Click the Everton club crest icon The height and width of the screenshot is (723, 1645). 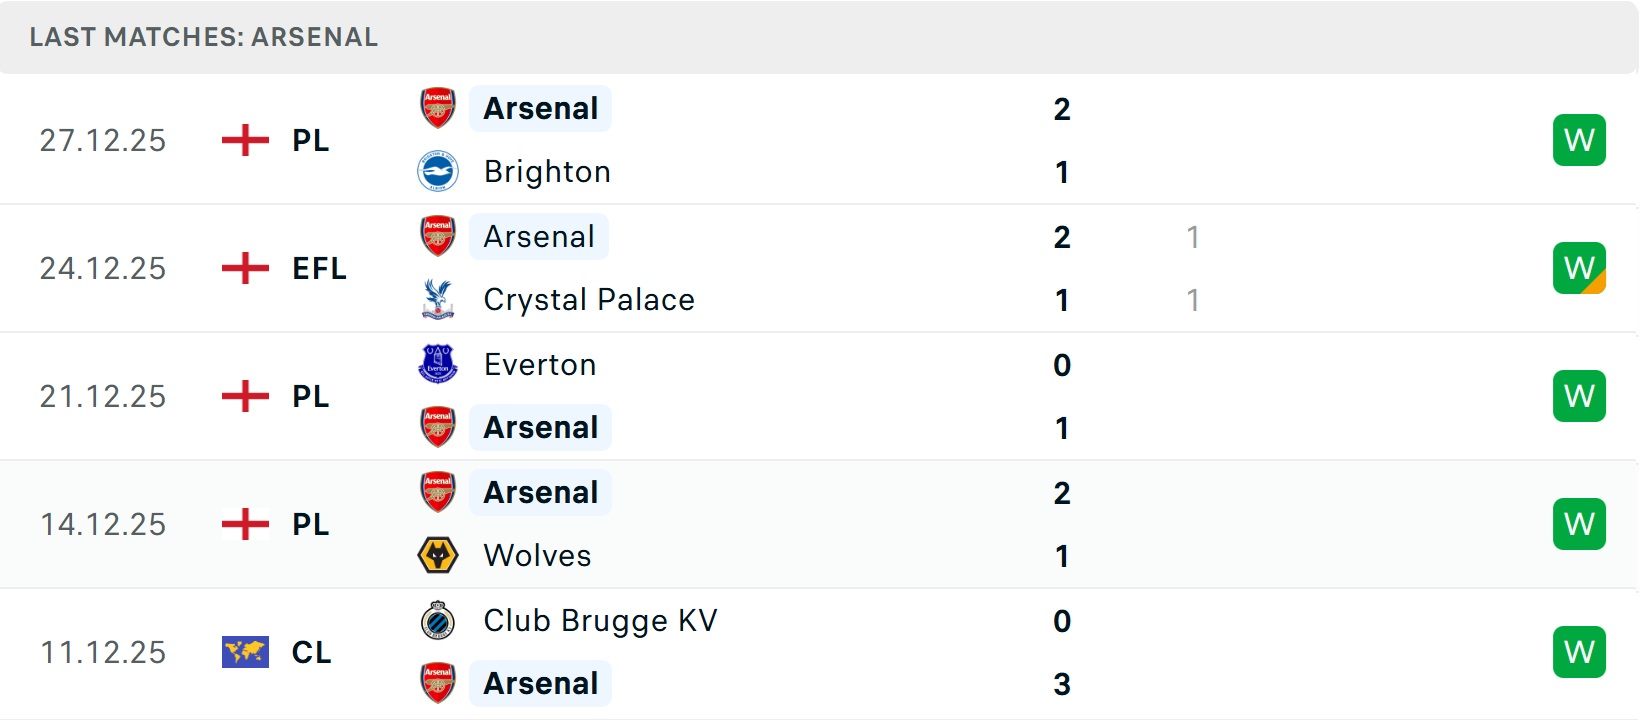437,364
